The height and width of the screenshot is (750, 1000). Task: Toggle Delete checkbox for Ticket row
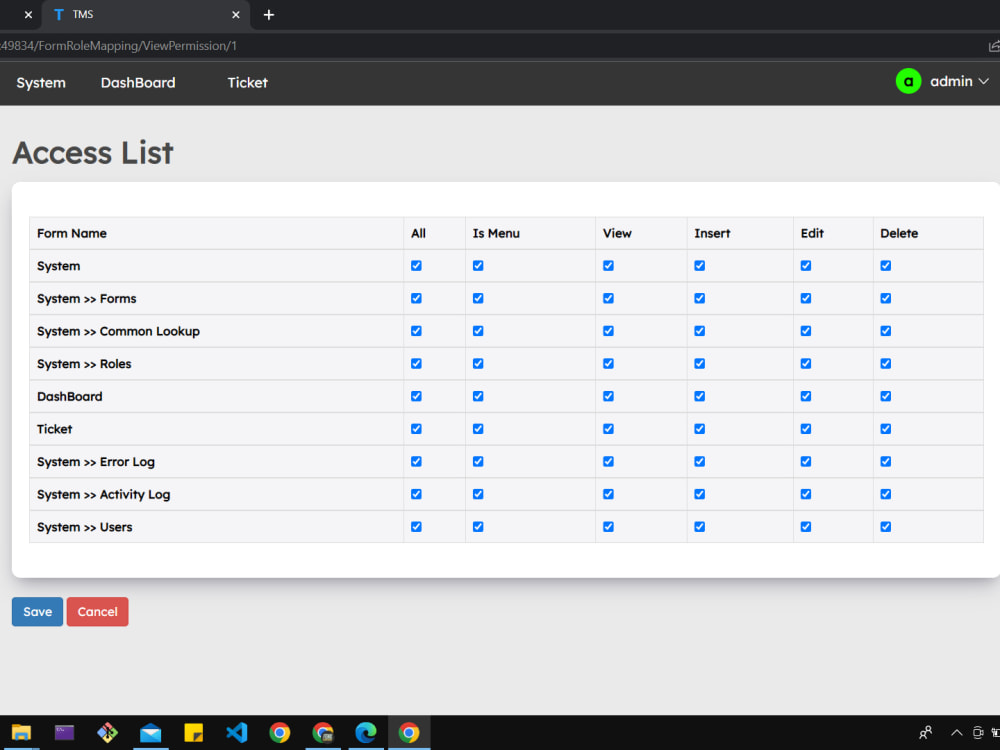tap(886, 429)
